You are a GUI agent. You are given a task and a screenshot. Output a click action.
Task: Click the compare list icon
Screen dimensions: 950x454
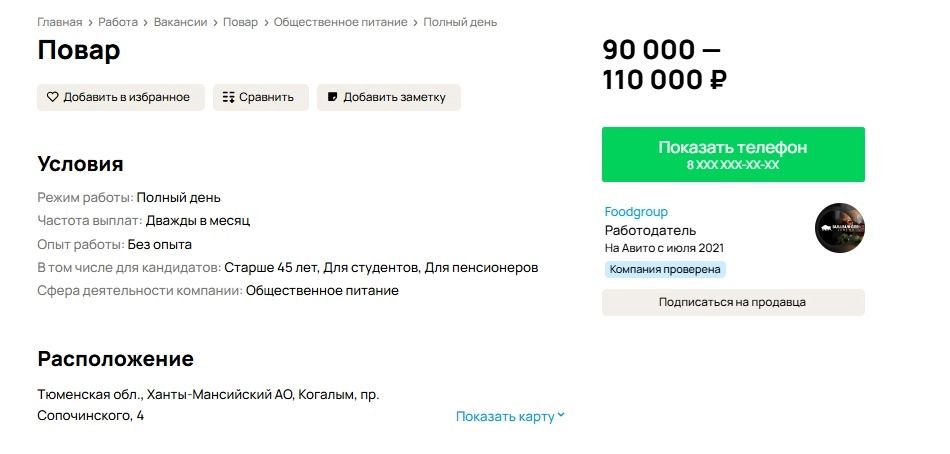(x=228, y=97)
